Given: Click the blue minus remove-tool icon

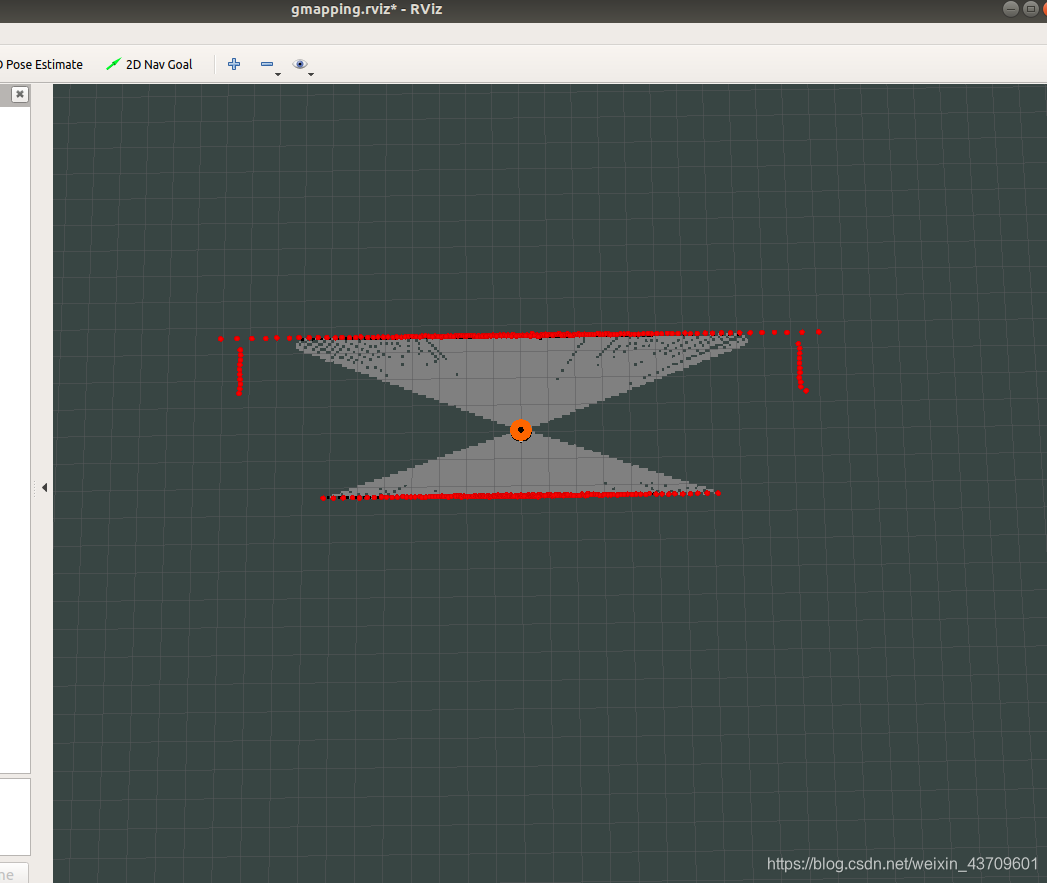Looking at the screenshot, I should pos(267,64).
